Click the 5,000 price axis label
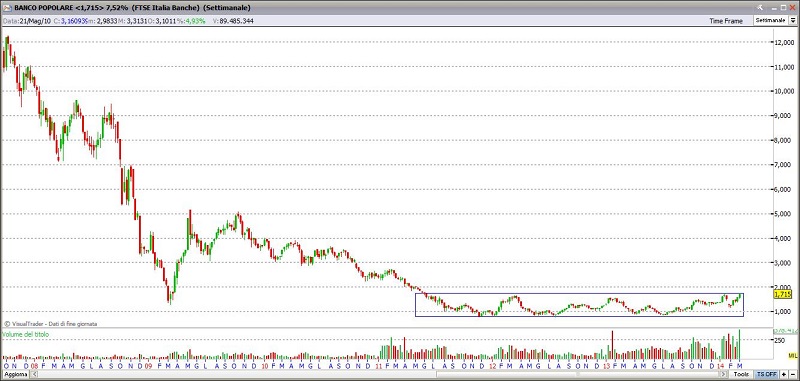 coord(784,214)
